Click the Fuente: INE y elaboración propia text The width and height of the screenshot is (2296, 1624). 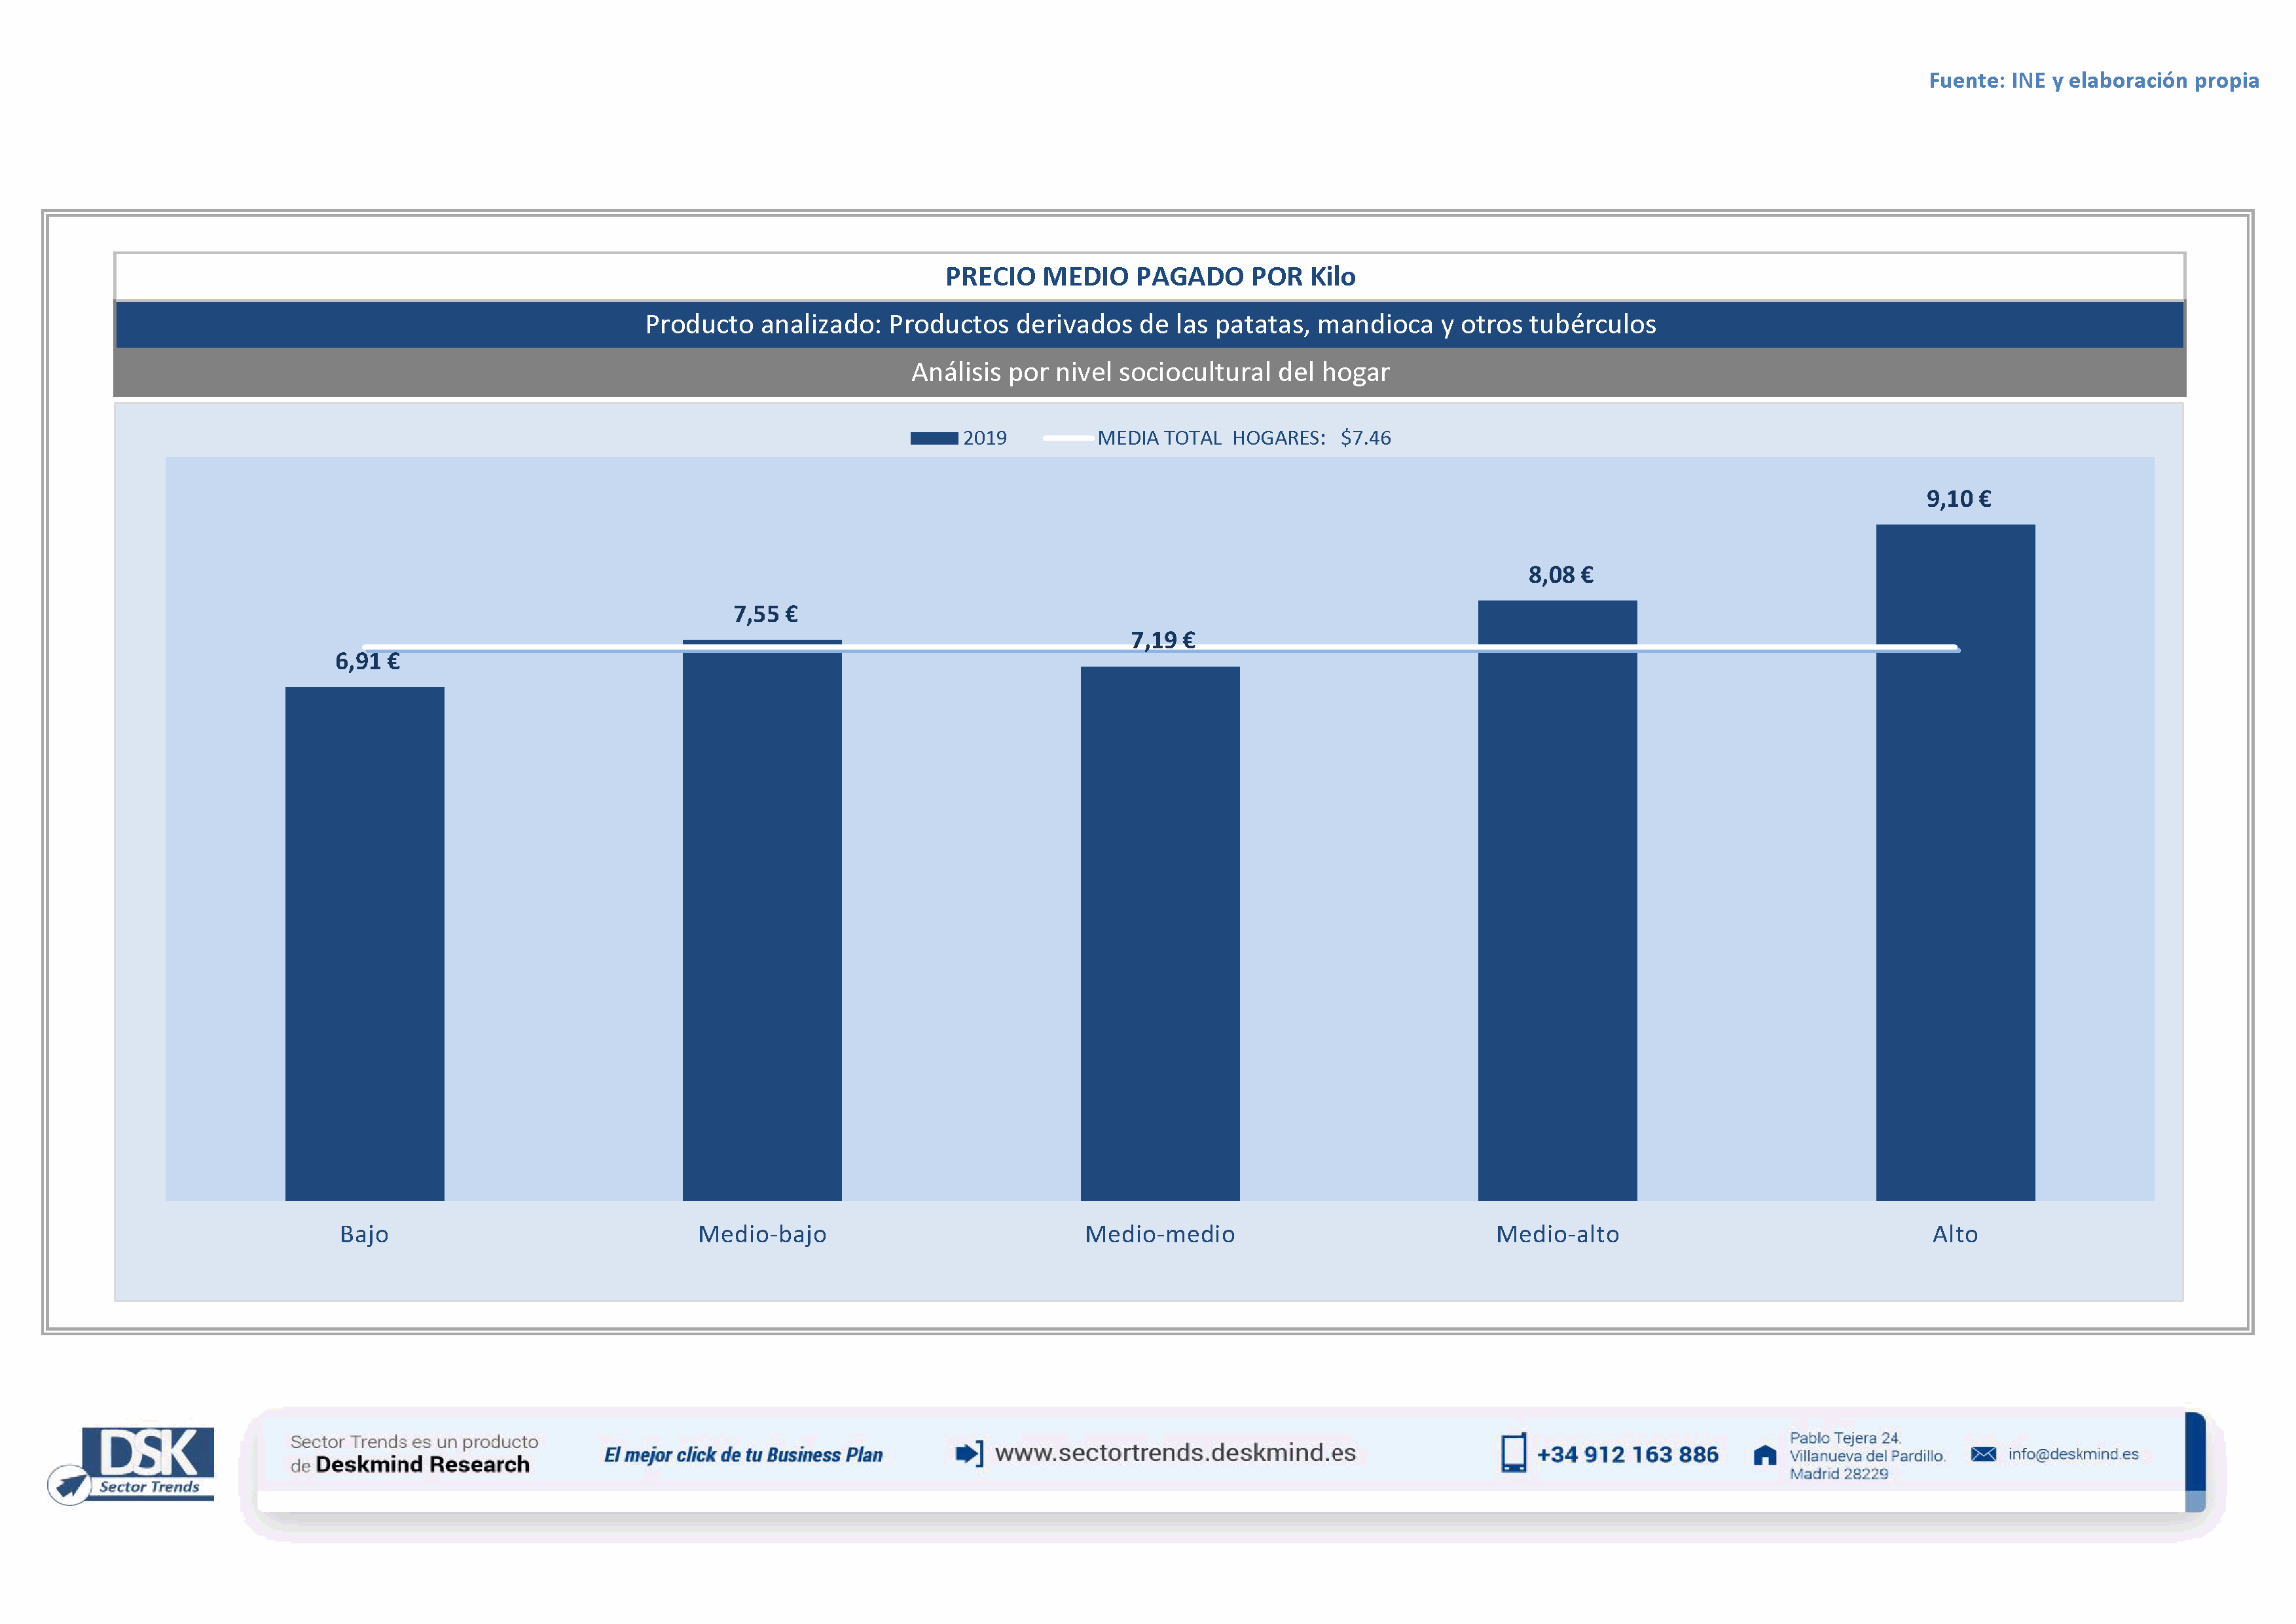click(x=2093, y=80)
